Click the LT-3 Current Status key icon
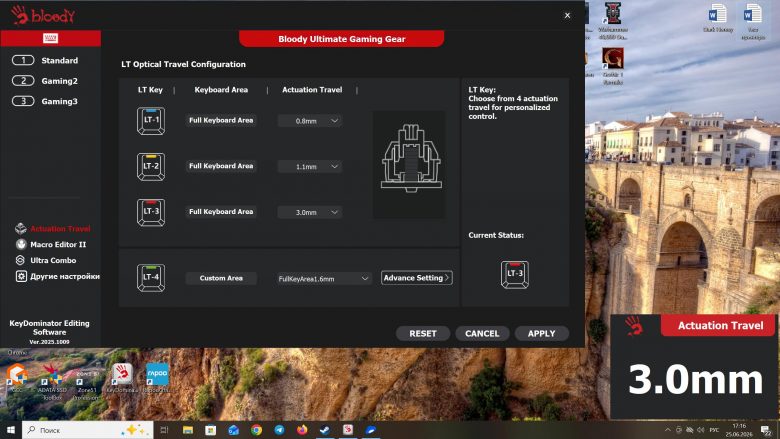Viewport: 780px width, 439px height. click(515, 274)
